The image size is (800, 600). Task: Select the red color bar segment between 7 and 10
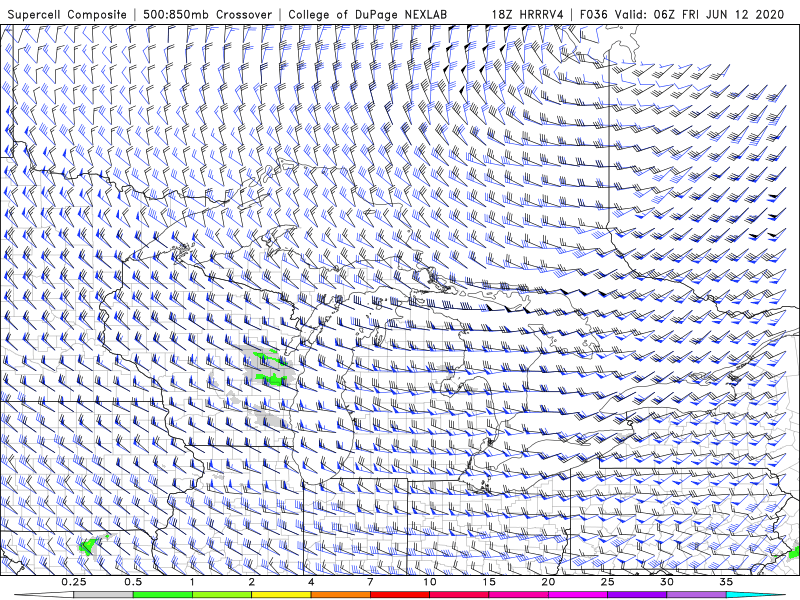pos(400,595)
